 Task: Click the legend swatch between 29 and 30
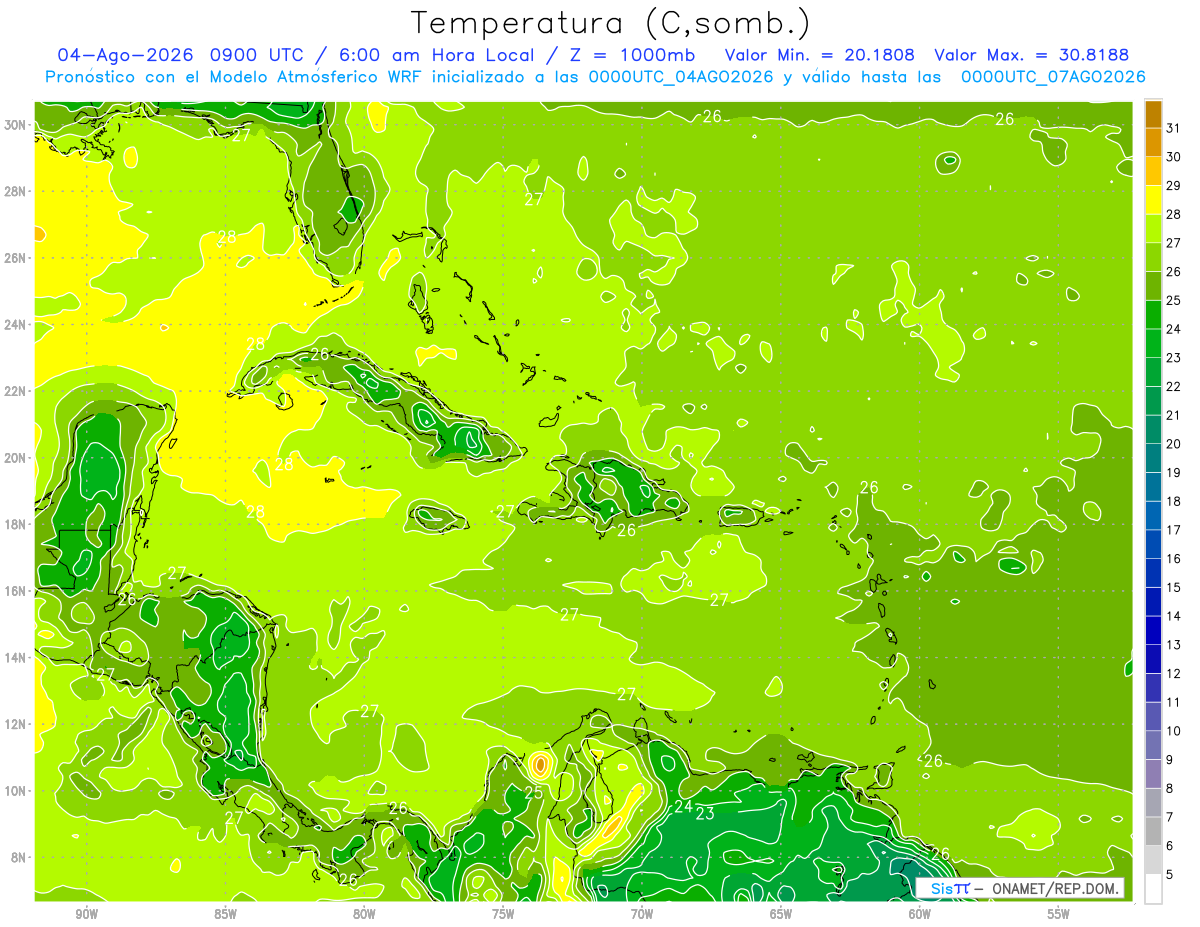point(1153,171)
